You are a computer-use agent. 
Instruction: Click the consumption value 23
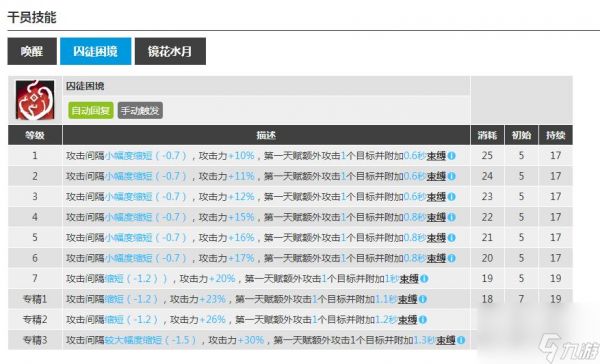tap(487, 197)
